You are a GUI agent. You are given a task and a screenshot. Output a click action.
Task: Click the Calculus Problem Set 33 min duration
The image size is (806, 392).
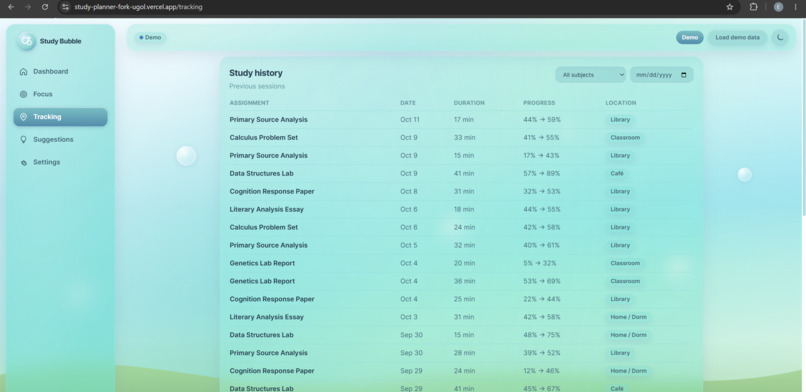[x=464, y=138]
